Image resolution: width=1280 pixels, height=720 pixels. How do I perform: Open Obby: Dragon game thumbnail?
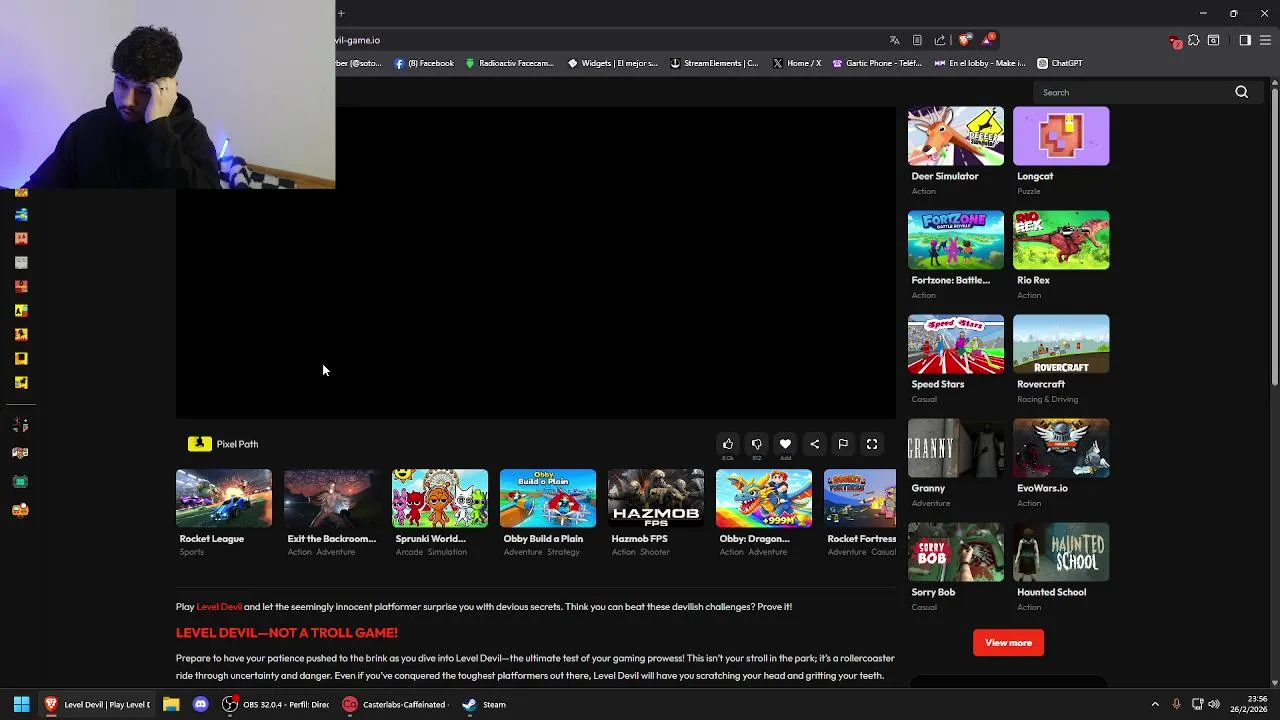(x=763, y=498)
